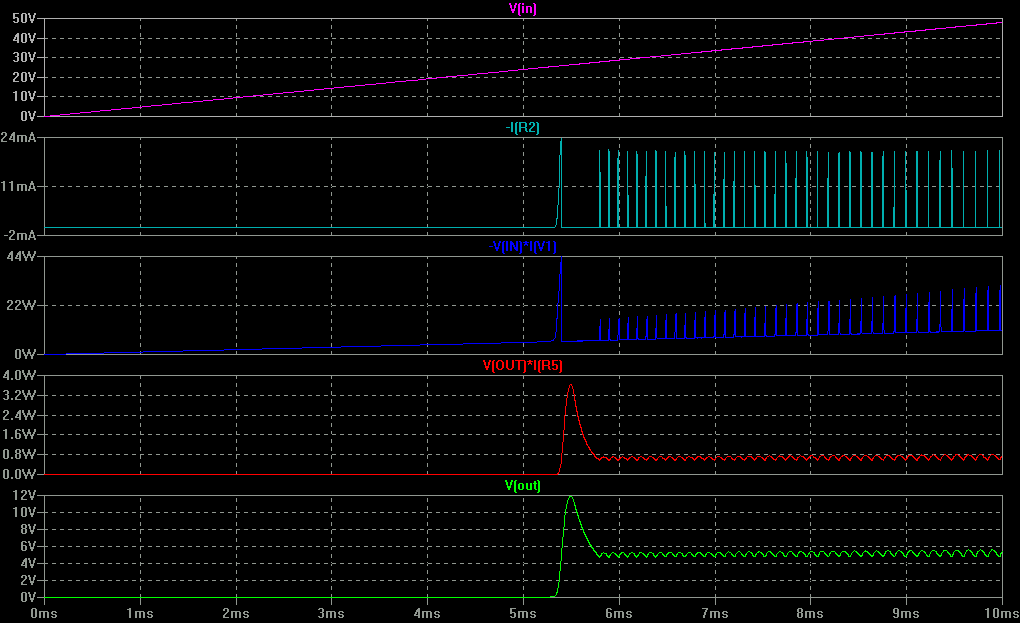
Task: Select the V(OUT)*I(R5) trace label
Action: point(522,365)
